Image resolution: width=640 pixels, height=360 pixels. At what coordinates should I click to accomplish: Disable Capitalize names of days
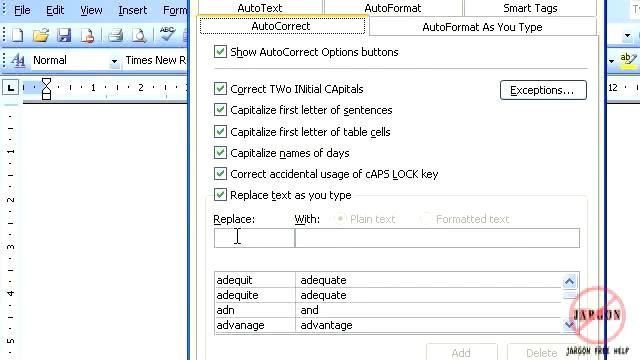[220, 153]
